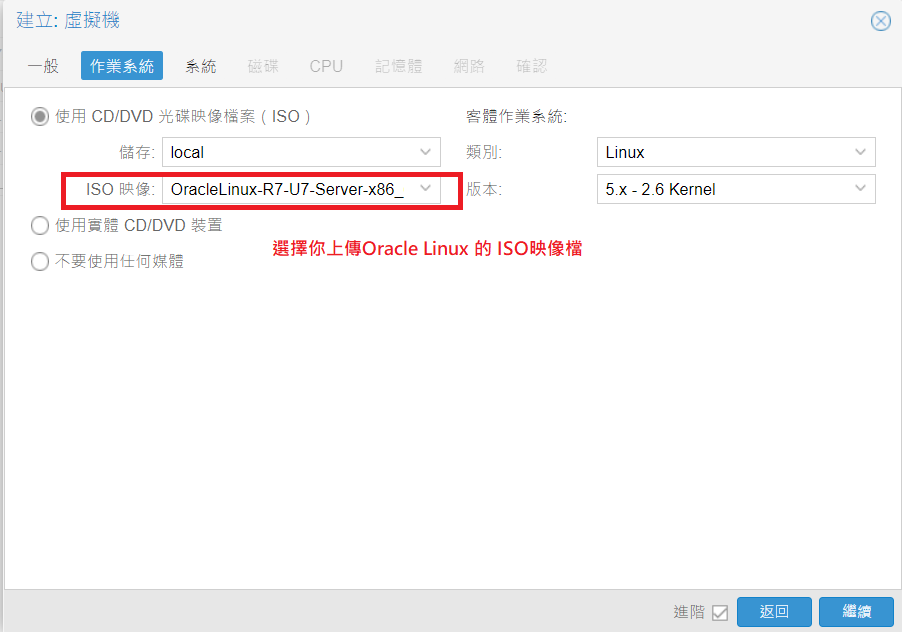Click the 返回 button
This screenshot has height=632, width=902.
coord(774,612)
